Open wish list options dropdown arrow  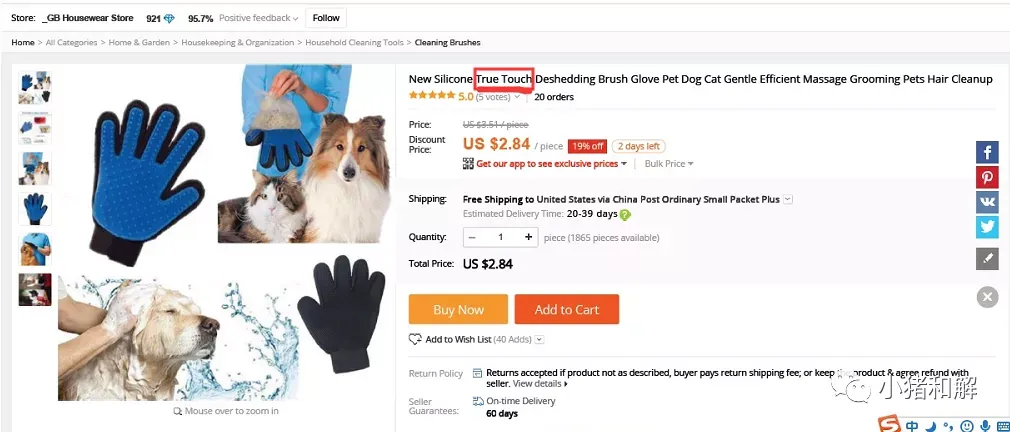(540, 339)
